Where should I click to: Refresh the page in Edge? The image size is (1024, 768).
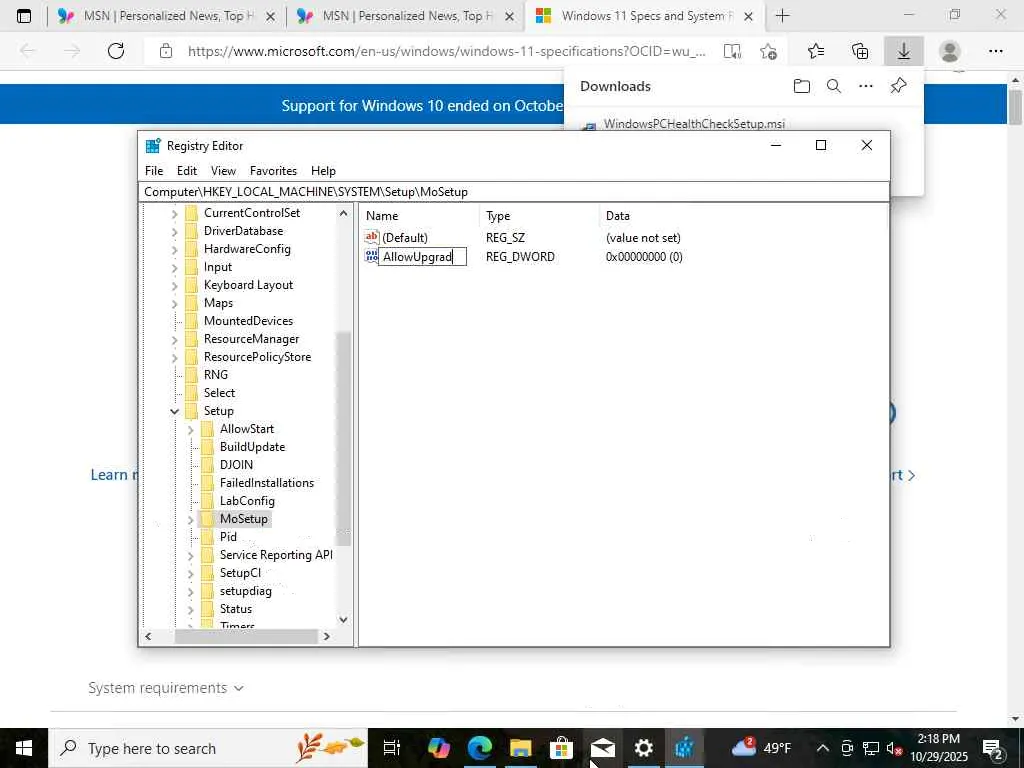(116, 51)
